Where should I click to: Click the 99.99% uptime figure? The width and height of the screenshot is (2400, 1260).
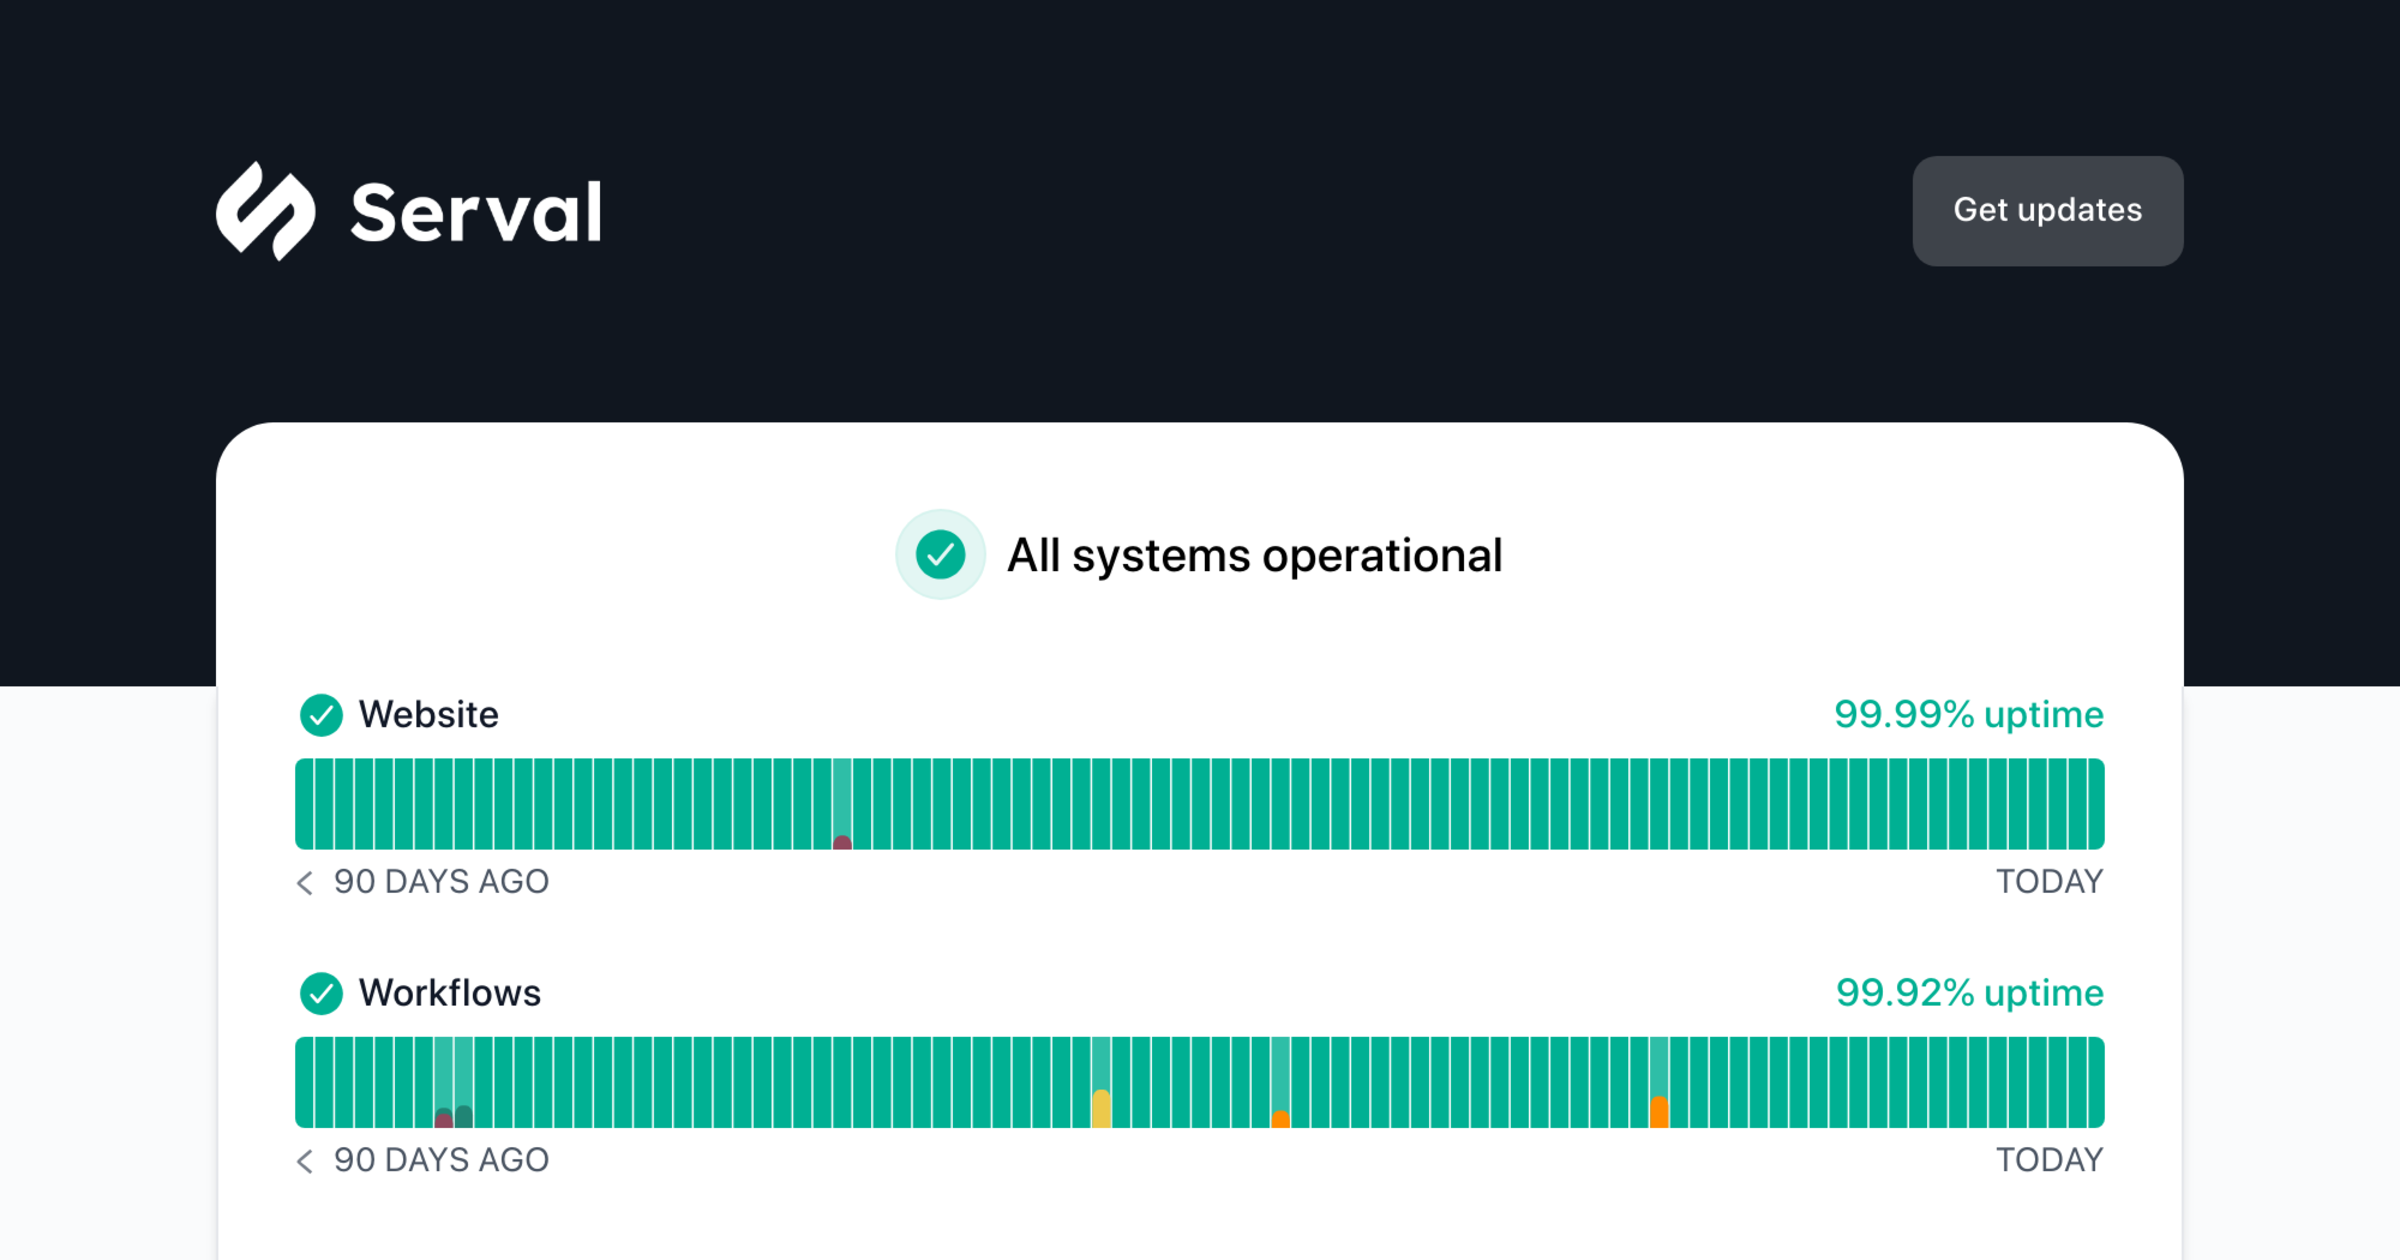[1968, 715]
